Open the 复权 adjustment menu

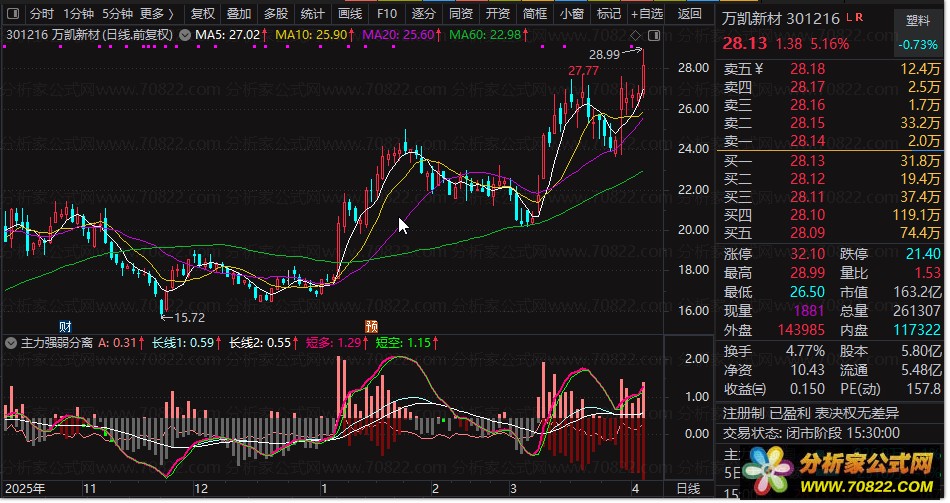tap(202, 13)
